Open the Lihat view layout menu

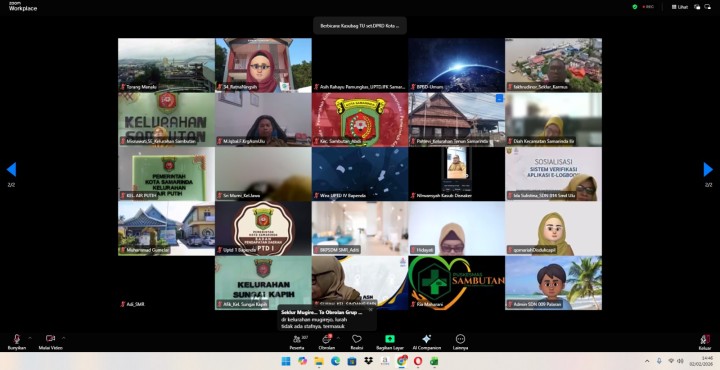coord(680,7)
